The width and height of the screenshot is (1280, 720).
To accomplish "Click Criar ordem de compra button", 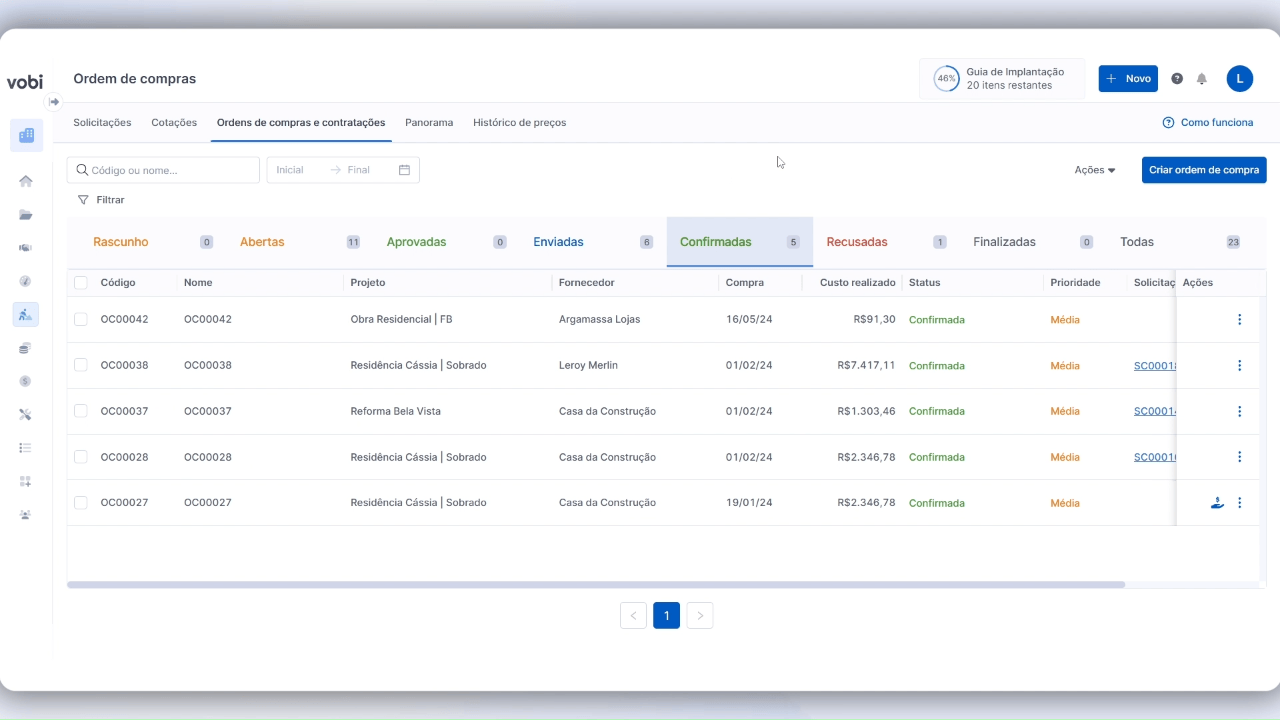I will (1204, 170).
